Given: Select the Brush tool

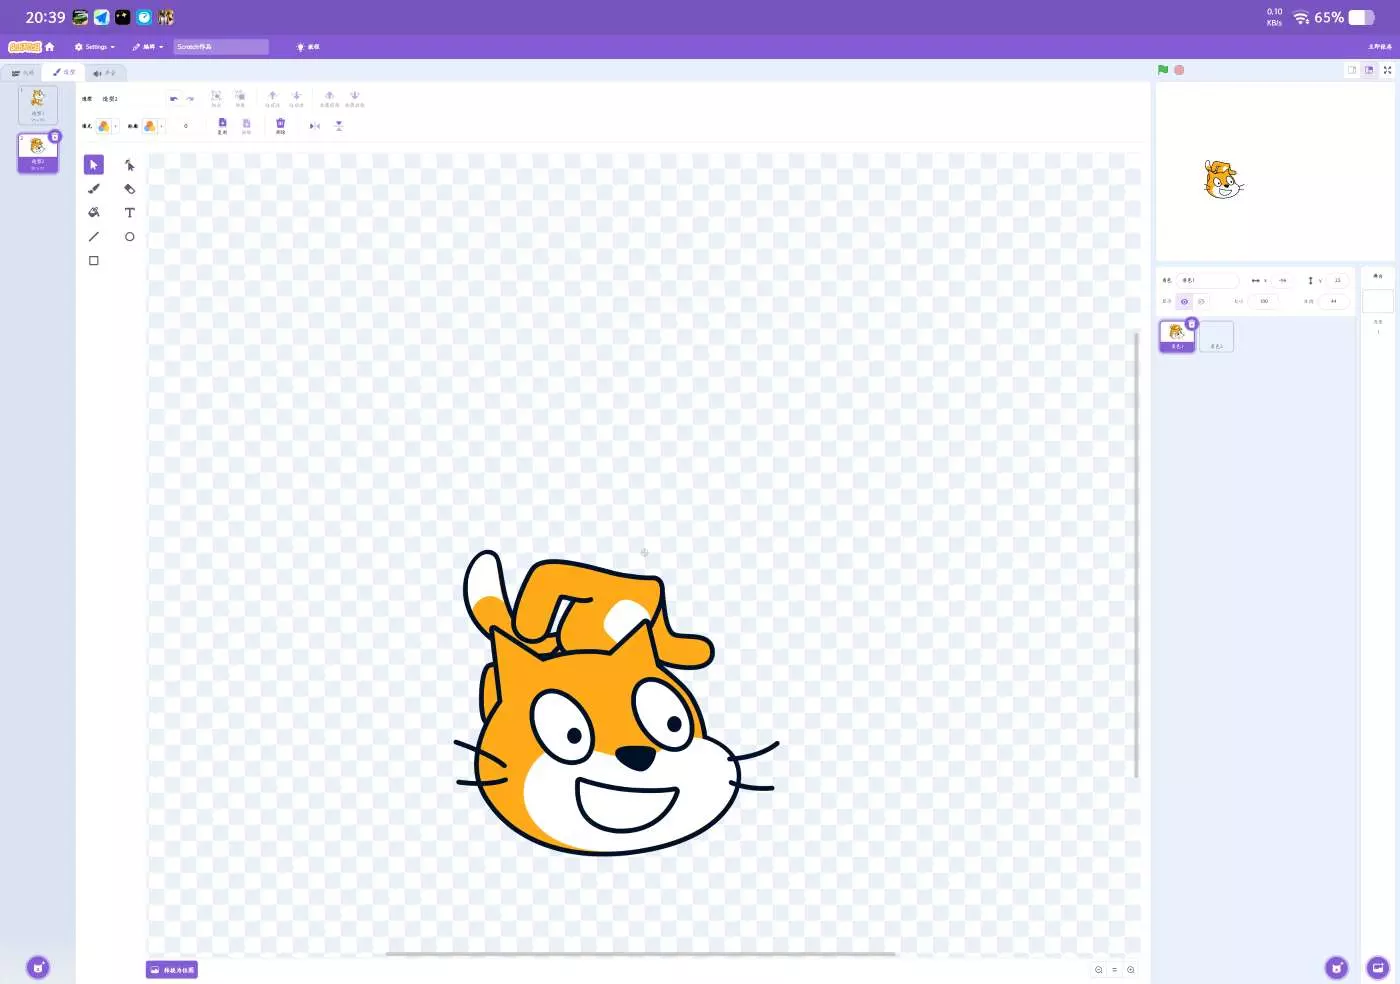Looking at the screenshot, I should (94, 189).
